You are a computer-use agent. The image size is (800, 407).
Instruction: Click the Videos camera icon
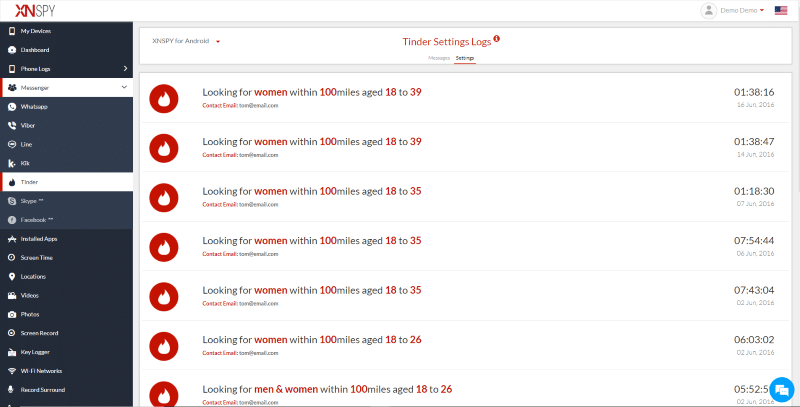coord(12,295)
